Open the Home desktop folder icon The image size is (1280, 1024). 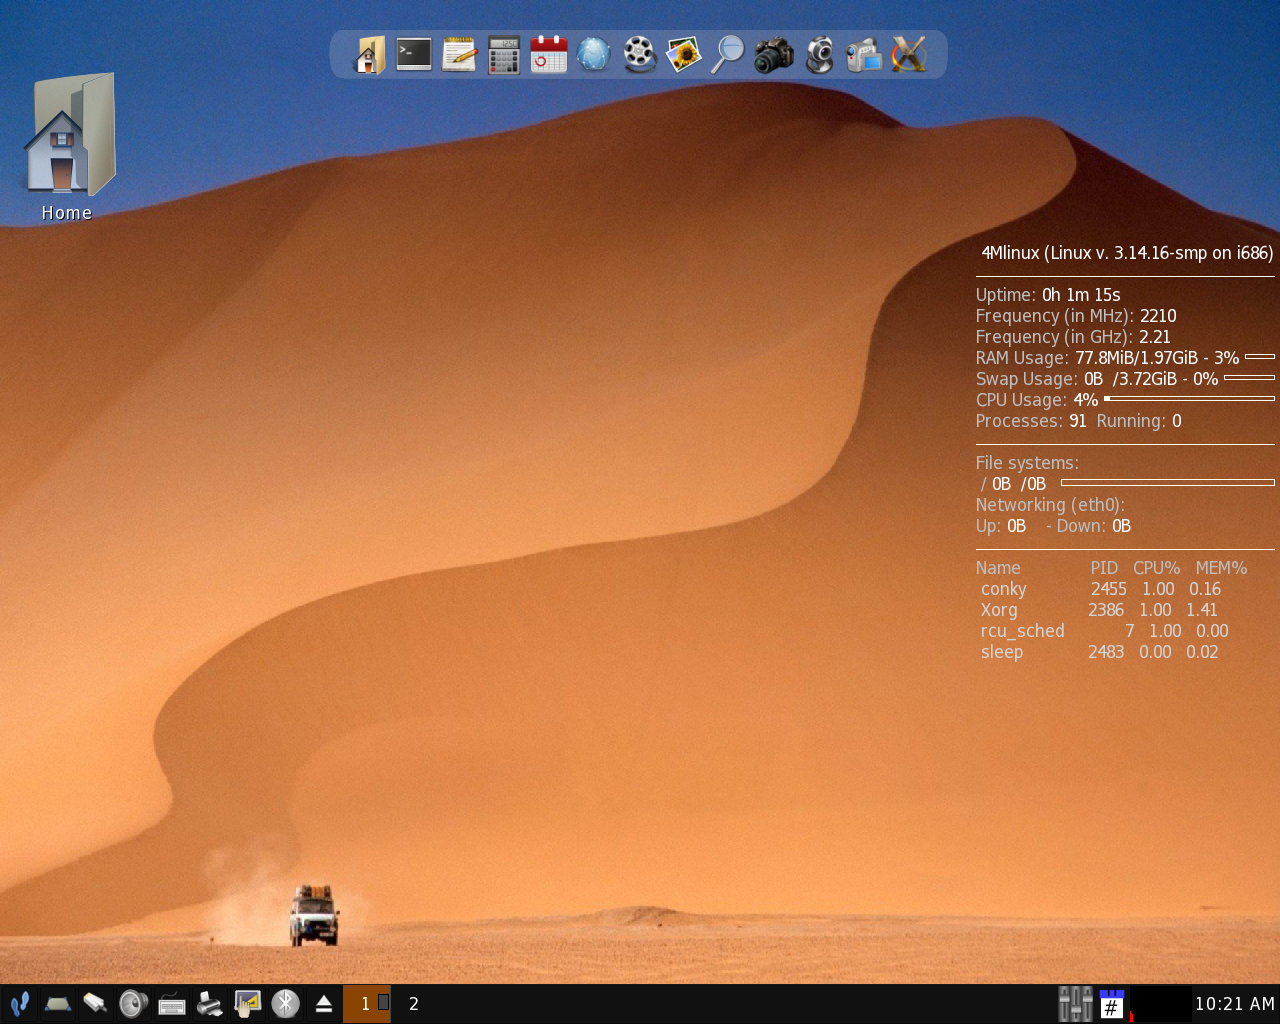(x=68, y=146)
